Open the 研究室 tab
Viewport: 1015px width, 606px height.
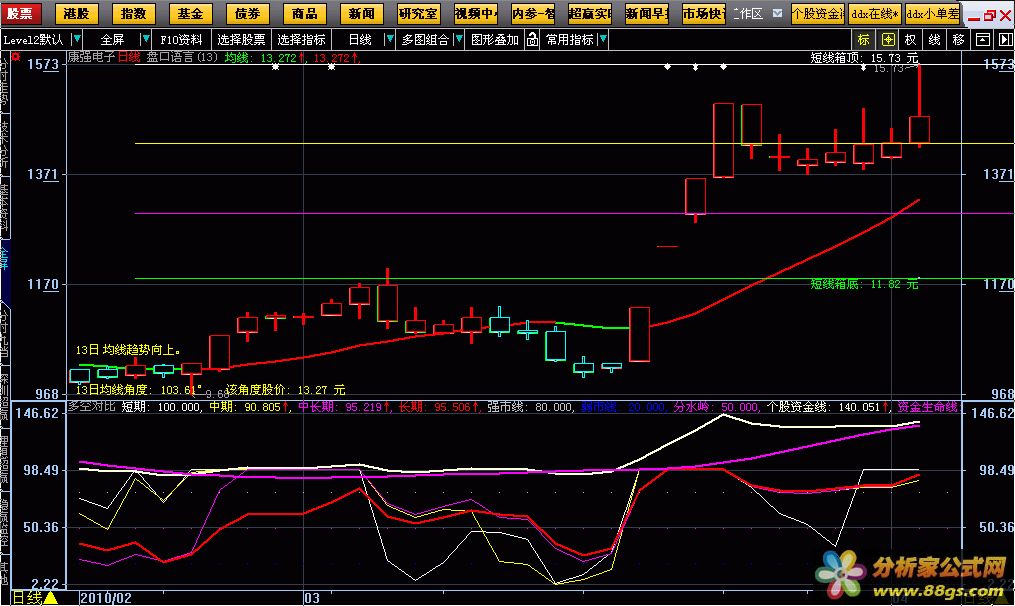(x=418, y=13)
